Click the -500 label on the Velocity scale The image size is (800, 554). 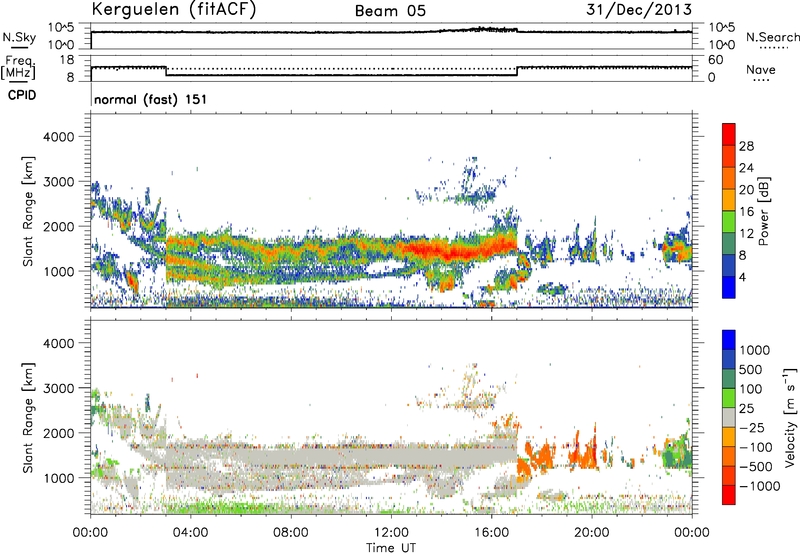click(x=756, y=466)
